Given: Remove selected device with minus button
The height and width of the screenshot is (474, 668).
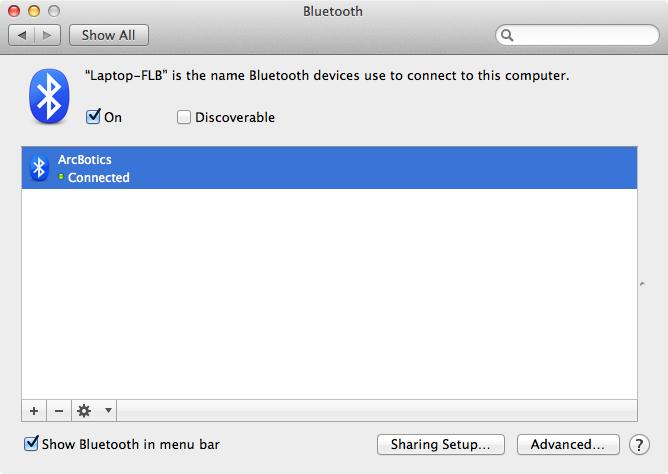Looking at the screenshot, I should click(x=59, y=411).
